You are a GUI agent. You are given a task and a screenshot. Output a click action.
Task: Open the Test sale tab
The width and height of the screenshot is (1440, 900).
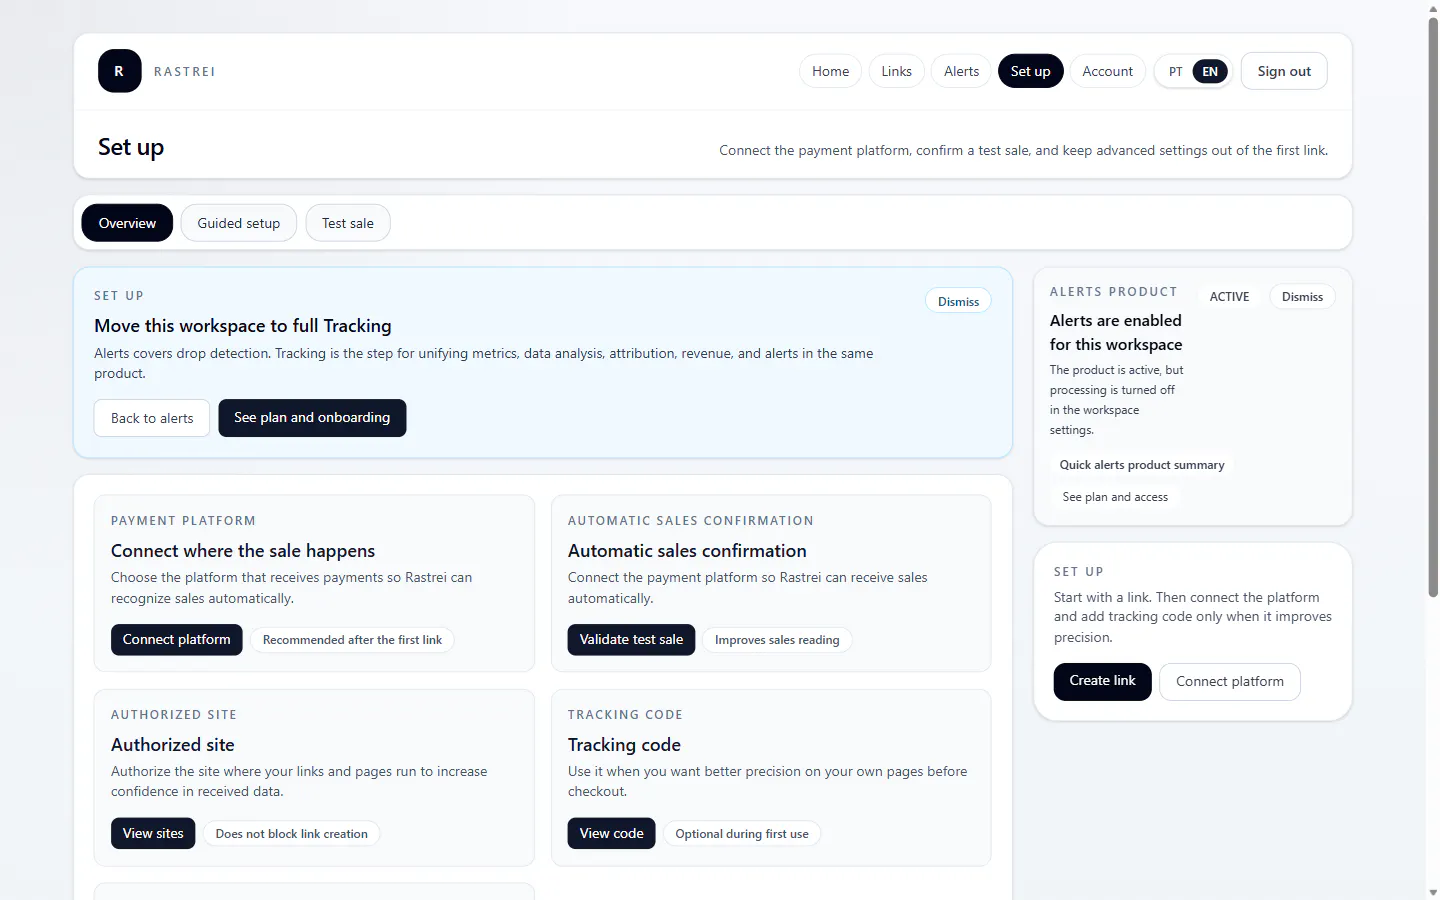pos(348,223)
